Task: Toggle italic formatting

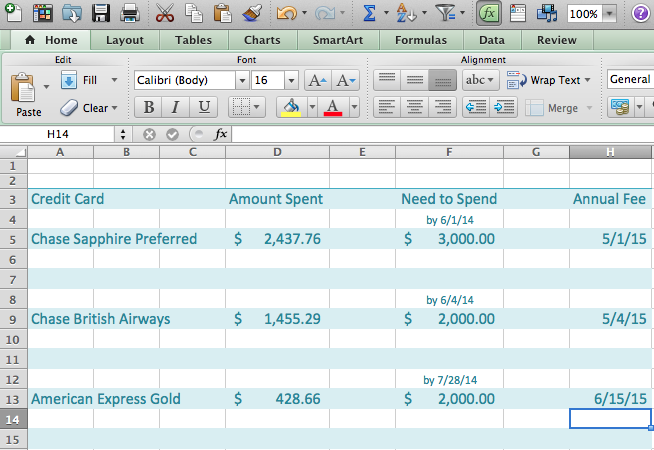Action: [176, 108]
